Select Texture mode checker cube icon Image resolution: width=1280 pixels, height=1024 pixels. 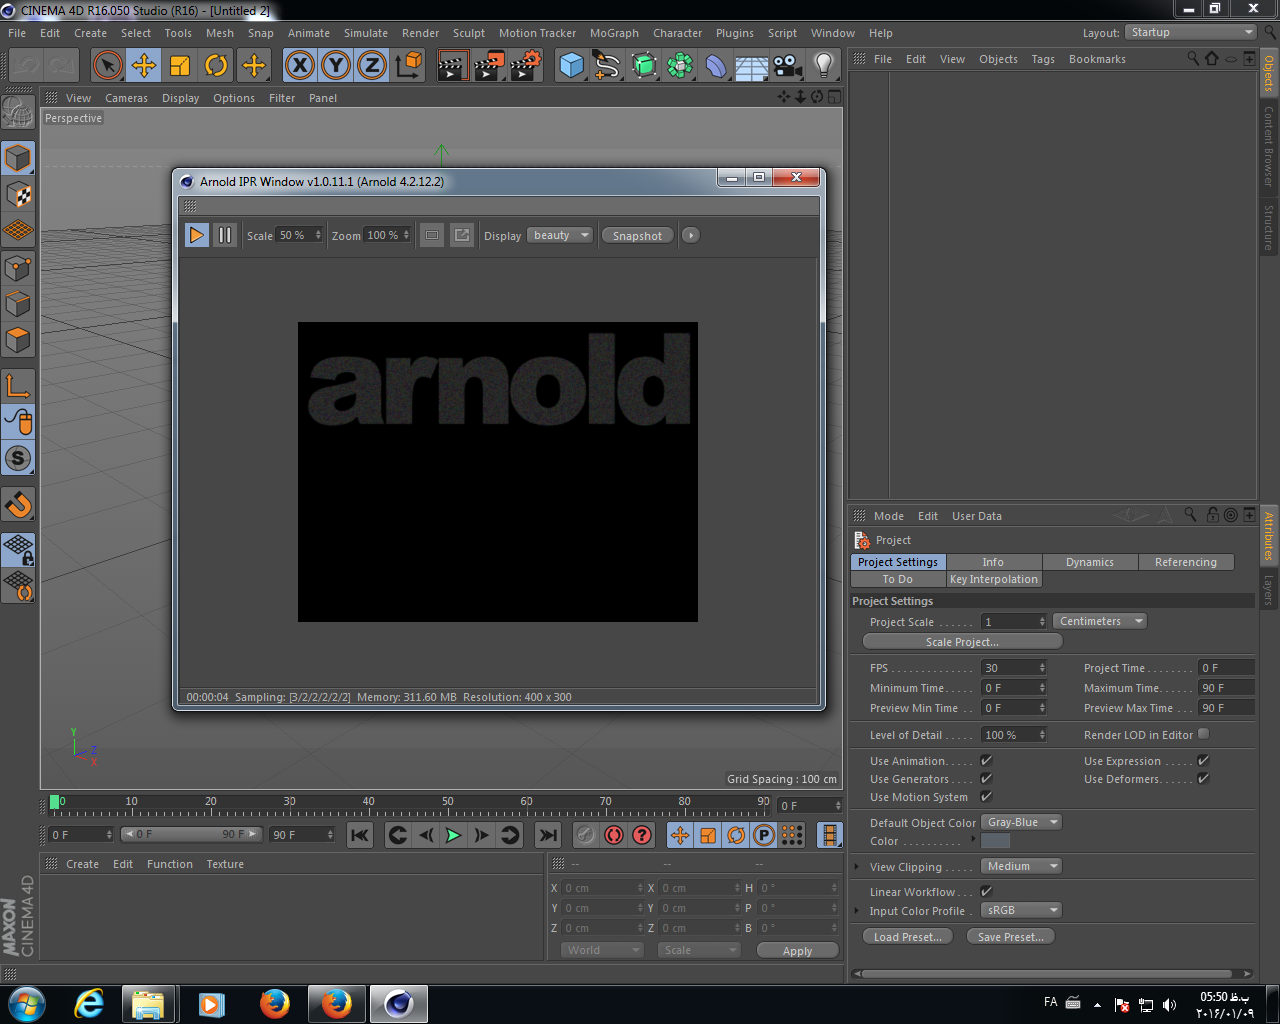18,195
